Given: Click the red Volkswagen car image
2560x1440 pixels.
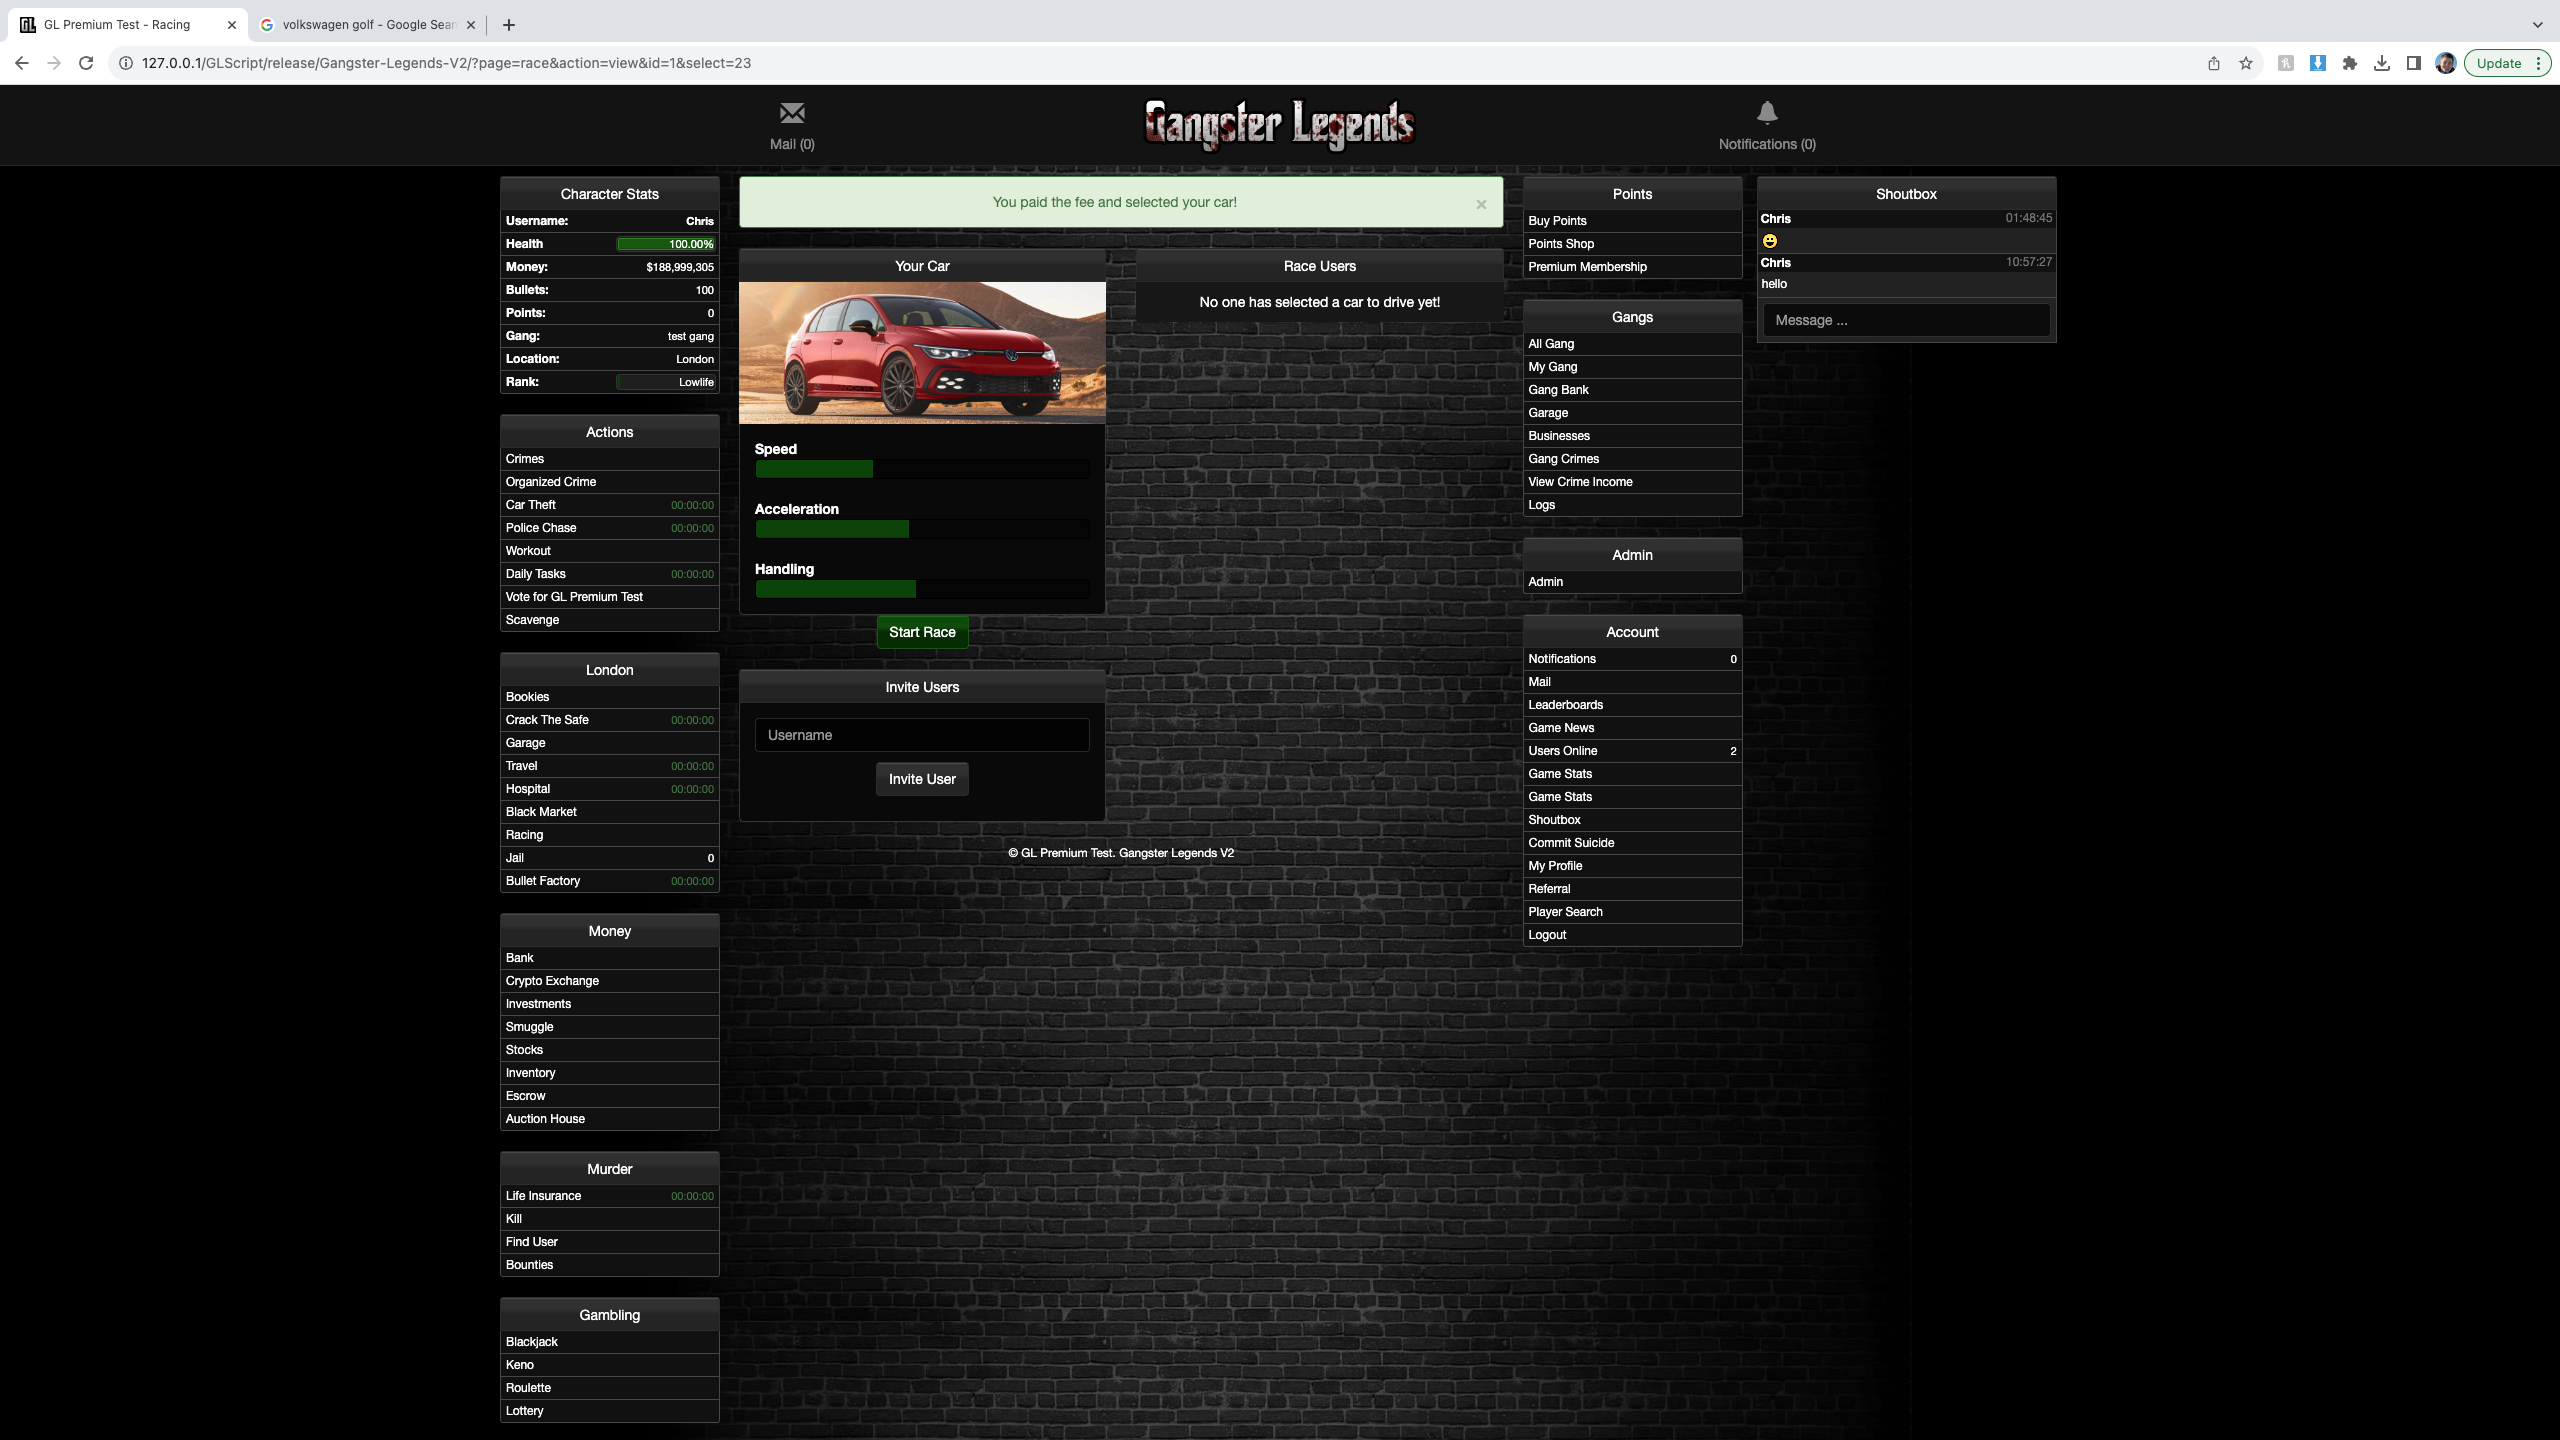Looking at the screenshot, I should click(x=921, y=353).
